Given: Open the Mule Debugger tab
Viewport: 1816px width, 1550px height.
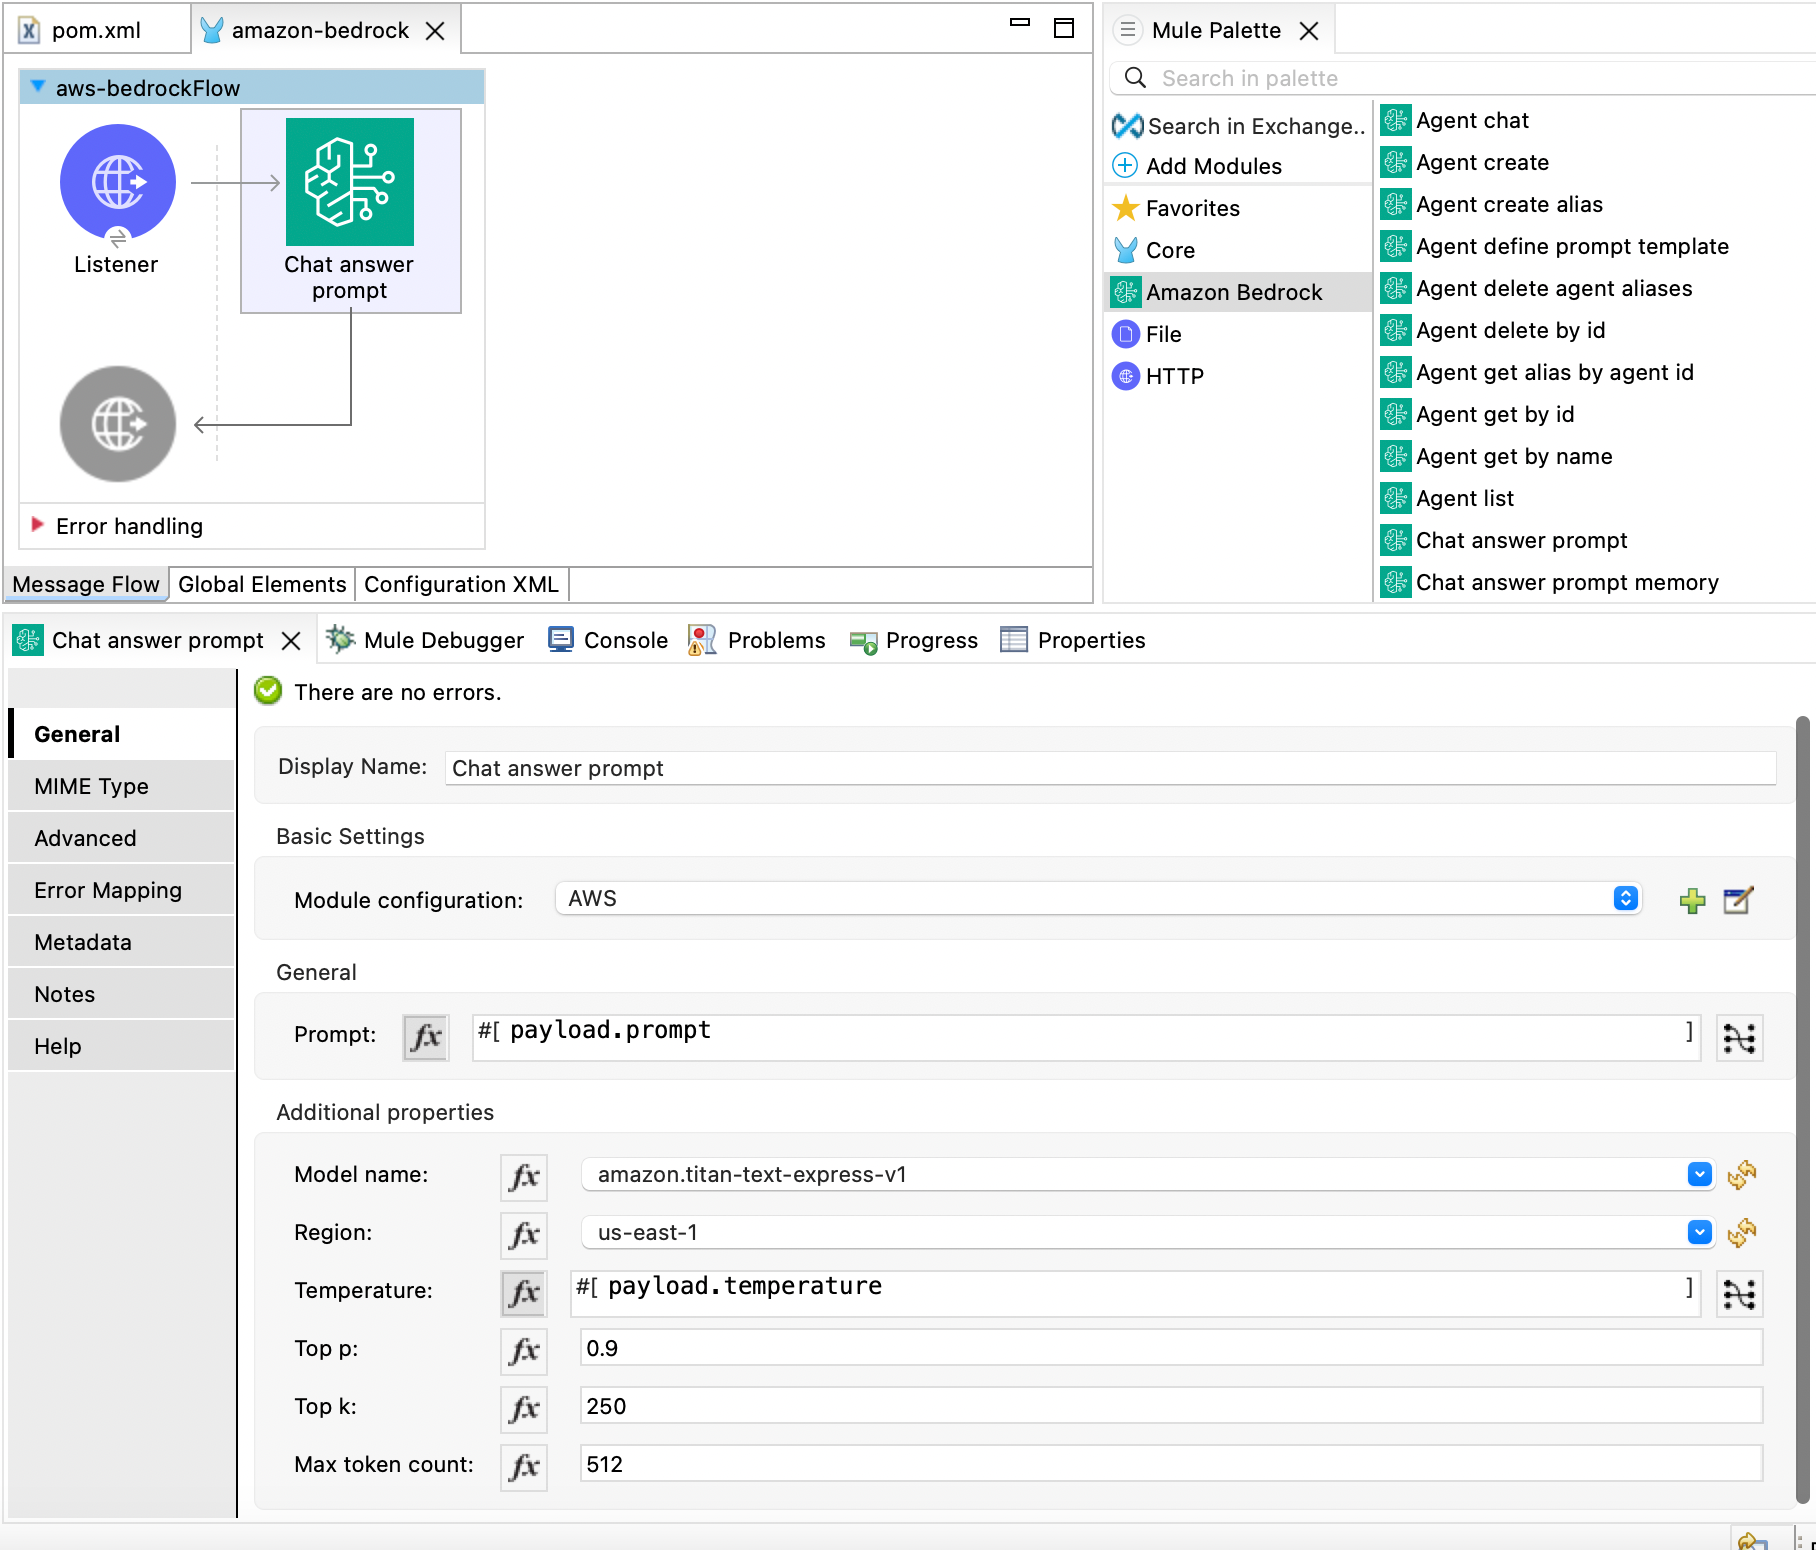Looking at the screenshot, I should (x=425, y=640).
